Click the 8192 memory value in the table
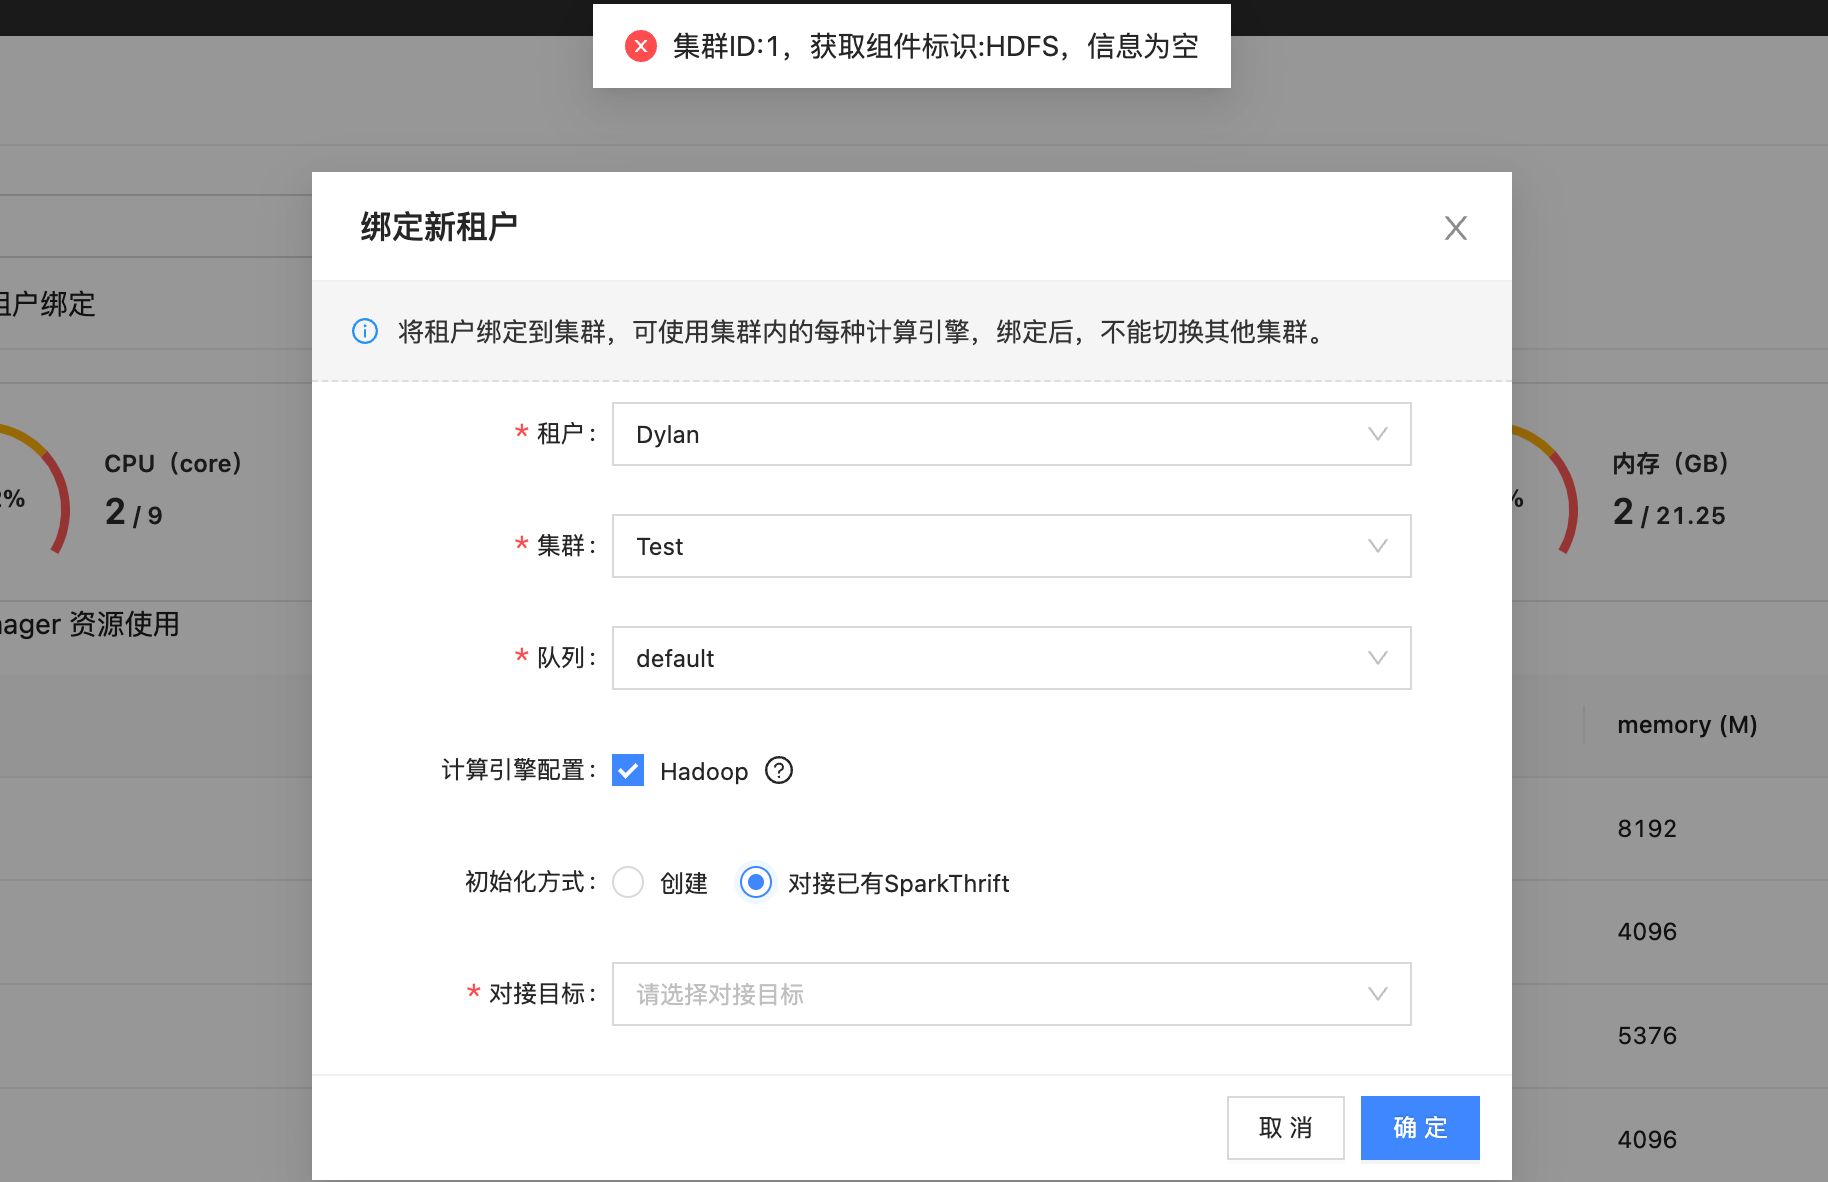 tap(1646, 828)
